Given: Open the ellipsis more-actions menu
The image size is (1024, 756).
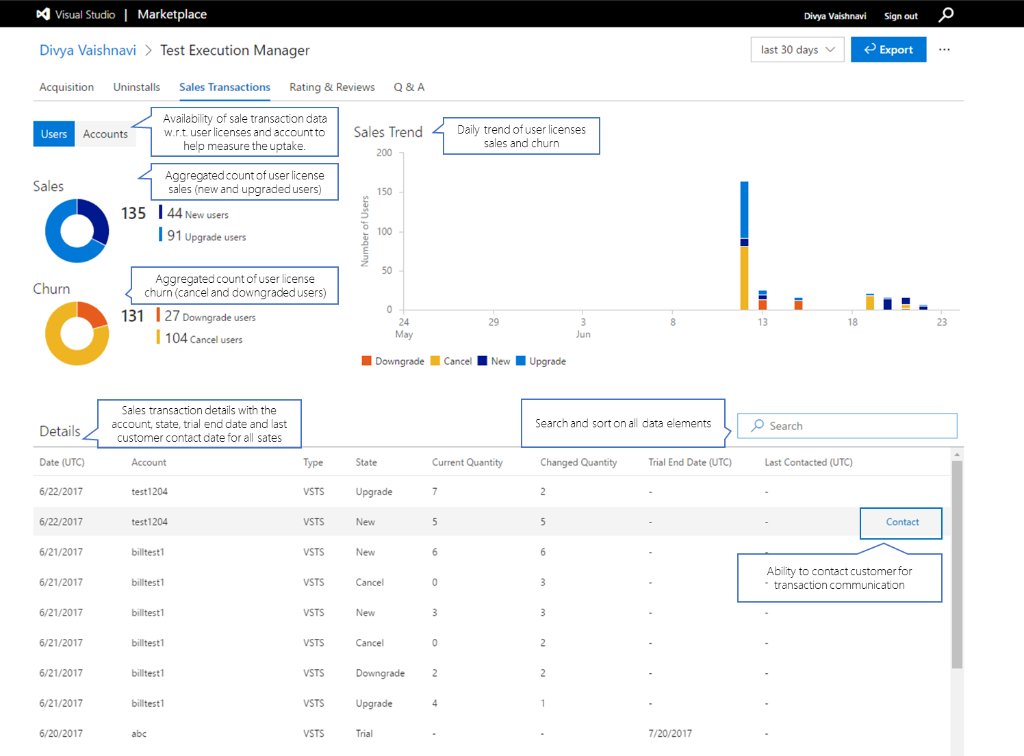Looking at the screenshot, I should coord(944,49).
